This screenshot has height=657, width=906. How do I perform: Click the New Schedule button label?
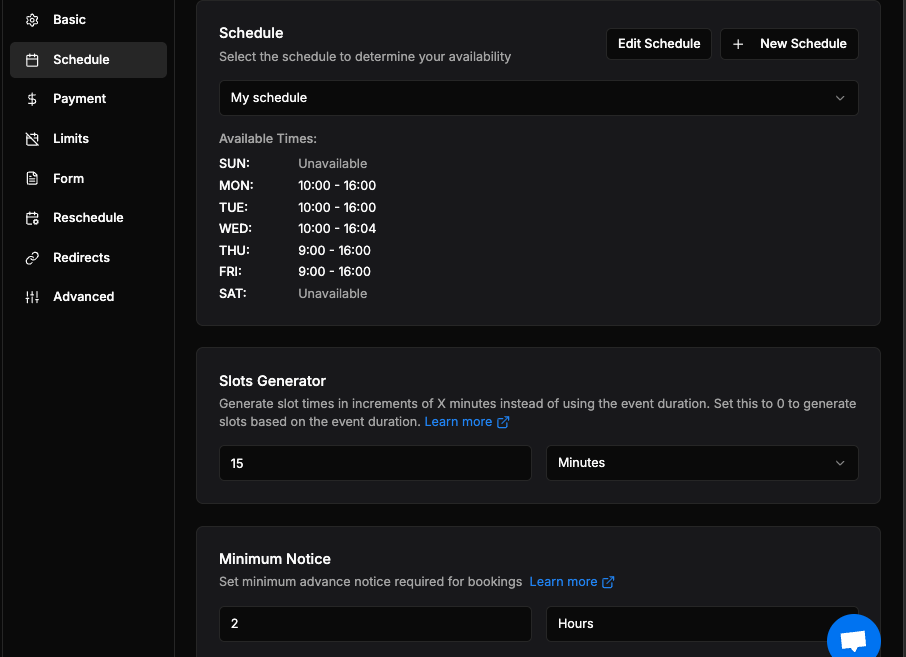(803, 43)
